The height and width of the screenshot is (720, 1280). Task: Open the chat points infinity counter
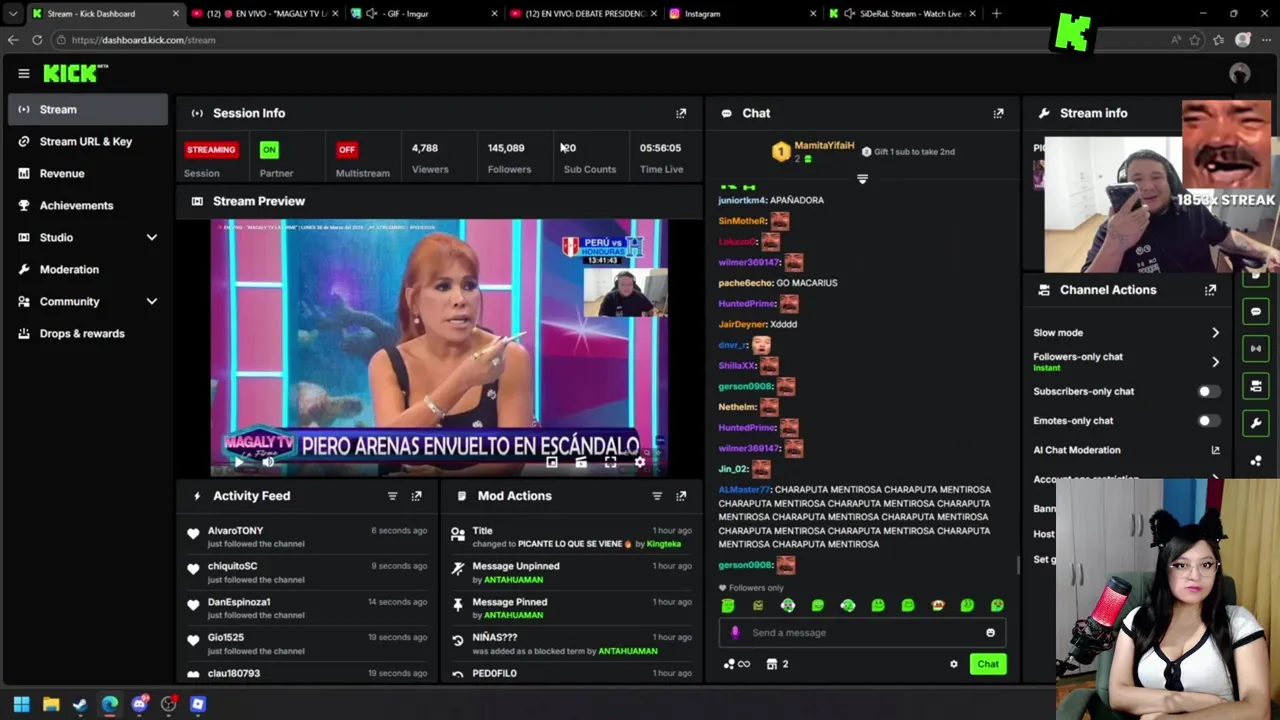[x=737, y=664]
